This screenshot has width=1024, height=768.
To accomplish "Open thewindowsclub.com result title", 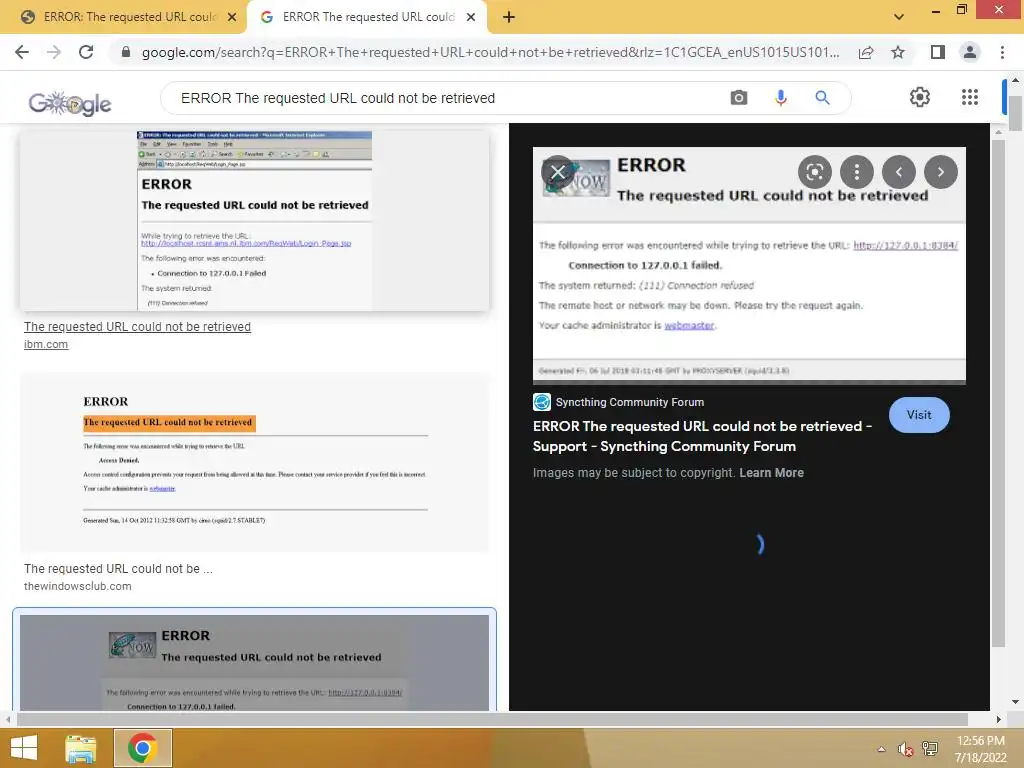I will (118, 569).
